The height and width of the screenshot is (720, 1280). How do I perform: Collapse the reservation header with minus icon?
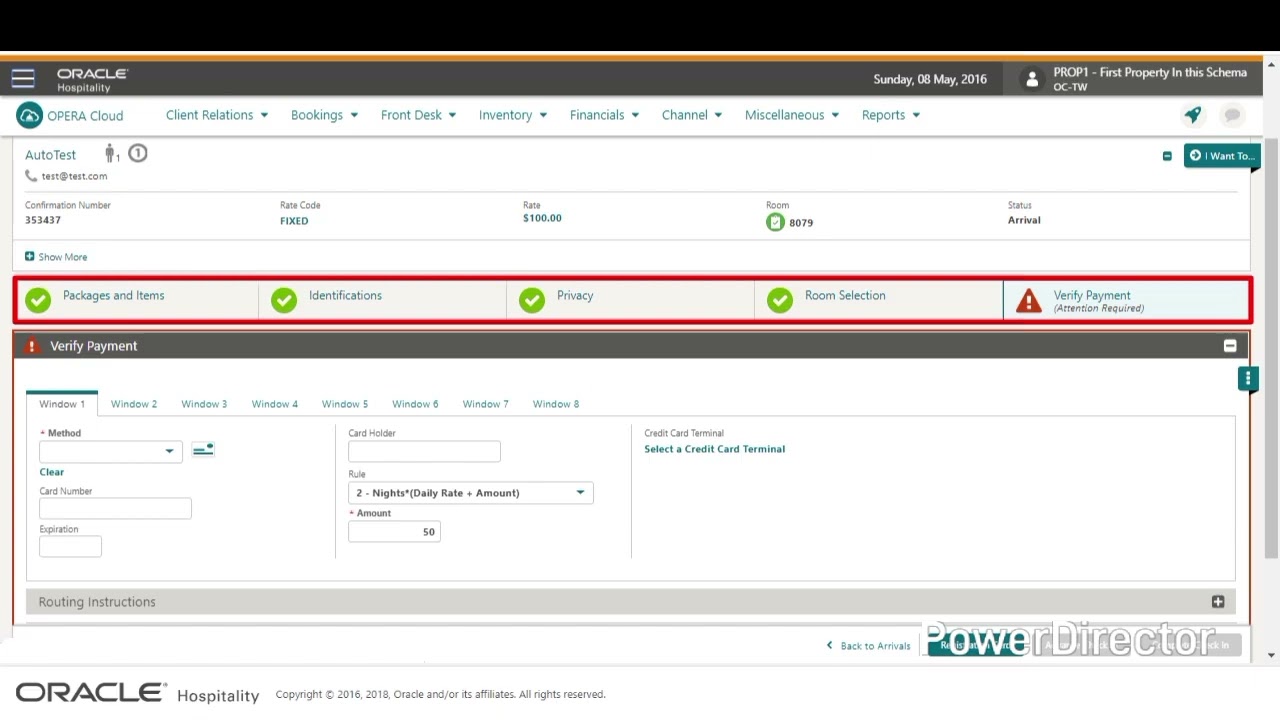click(x=1167, y=156)
